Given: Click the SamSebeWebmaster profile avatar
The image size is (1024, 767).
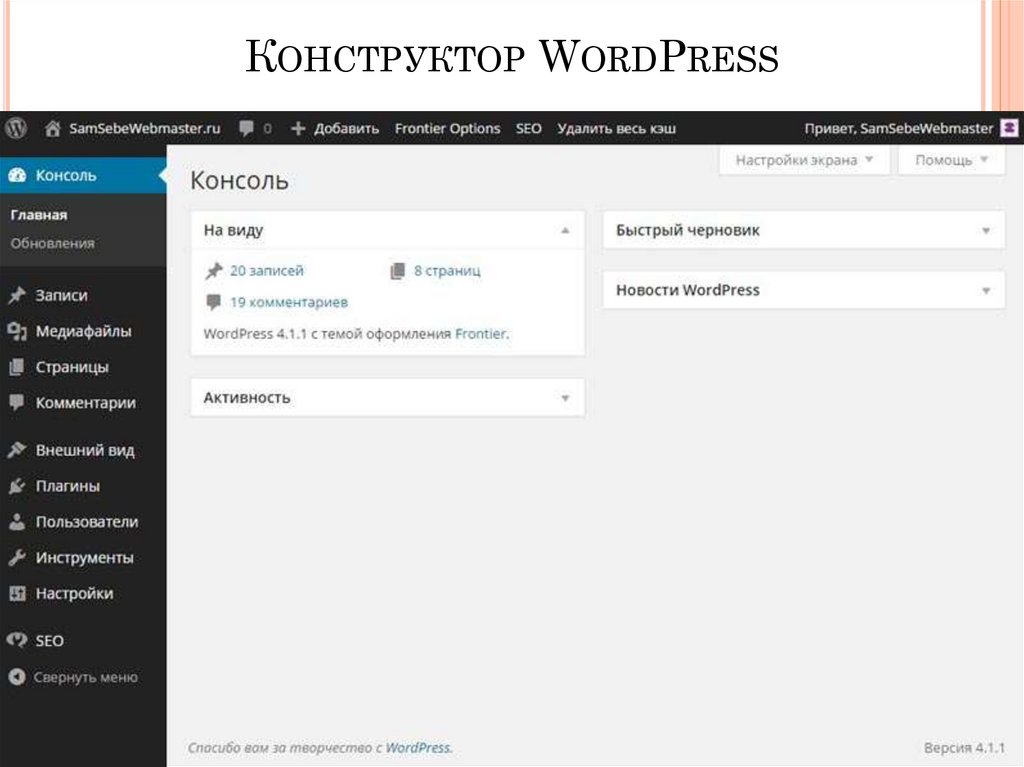Looking at the screenshot, I should pos(1009,128).
